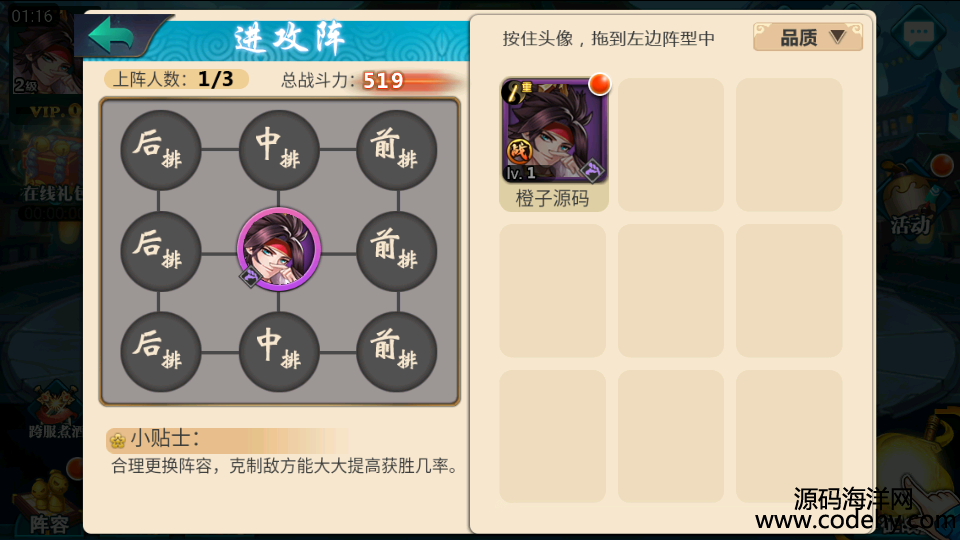The height and width of the screenshot is (540, 960).
Task: Tap the red notification dot on hero card
Action: tap(599, 84)
